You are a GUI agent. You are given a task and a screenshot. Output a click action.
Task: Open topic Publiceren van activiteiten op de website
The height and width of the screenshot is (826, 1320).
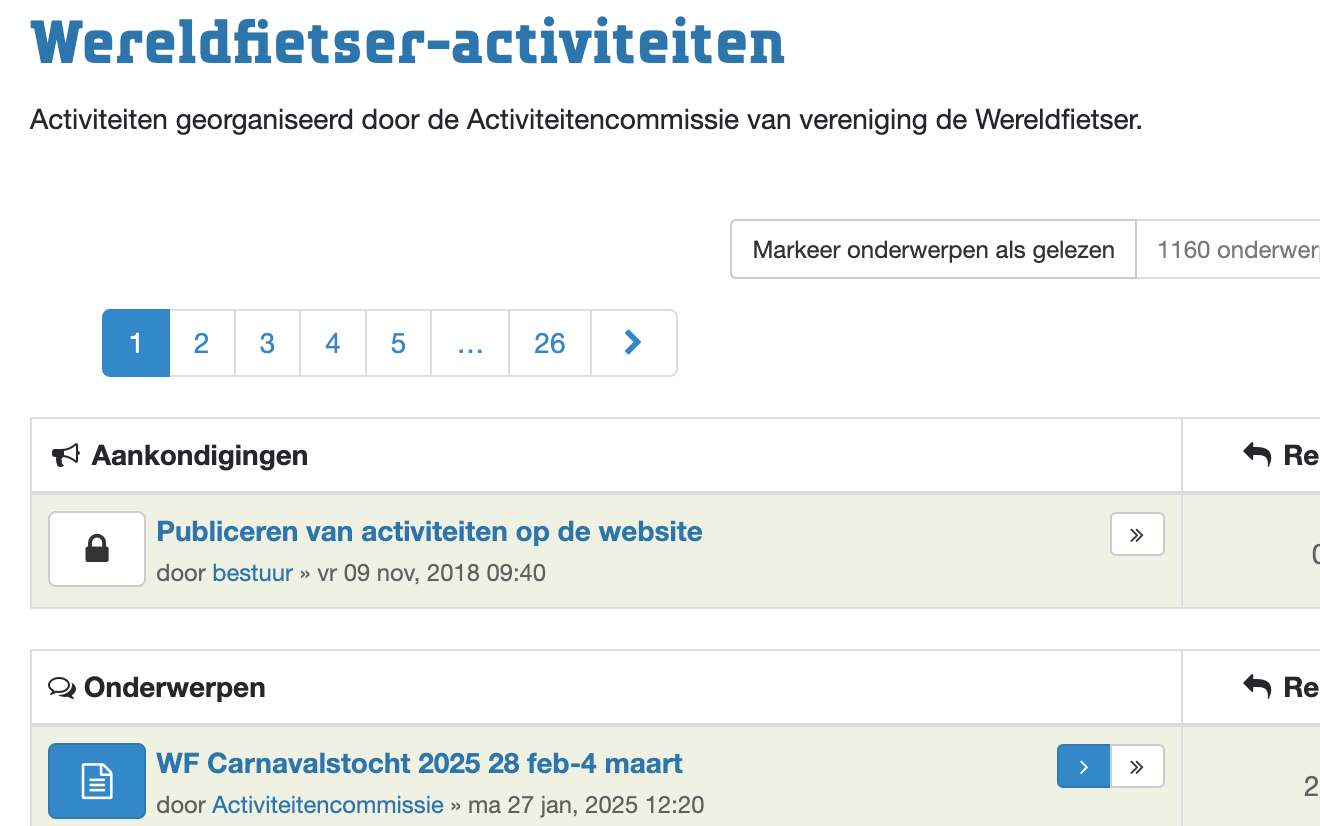(429, 531)
